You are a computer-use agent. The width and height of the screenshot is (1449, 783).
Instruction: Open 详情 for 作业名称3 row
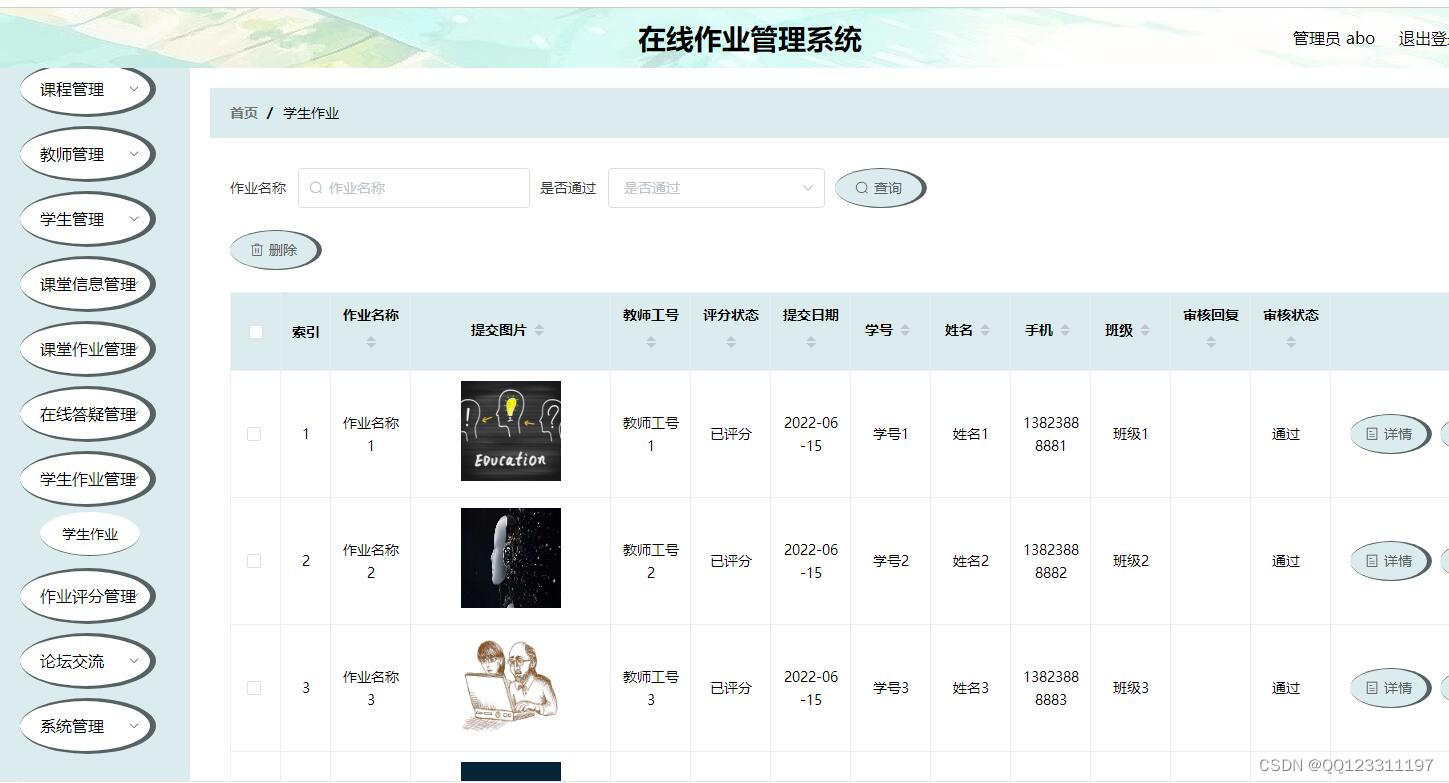(x=1390, y=688)
